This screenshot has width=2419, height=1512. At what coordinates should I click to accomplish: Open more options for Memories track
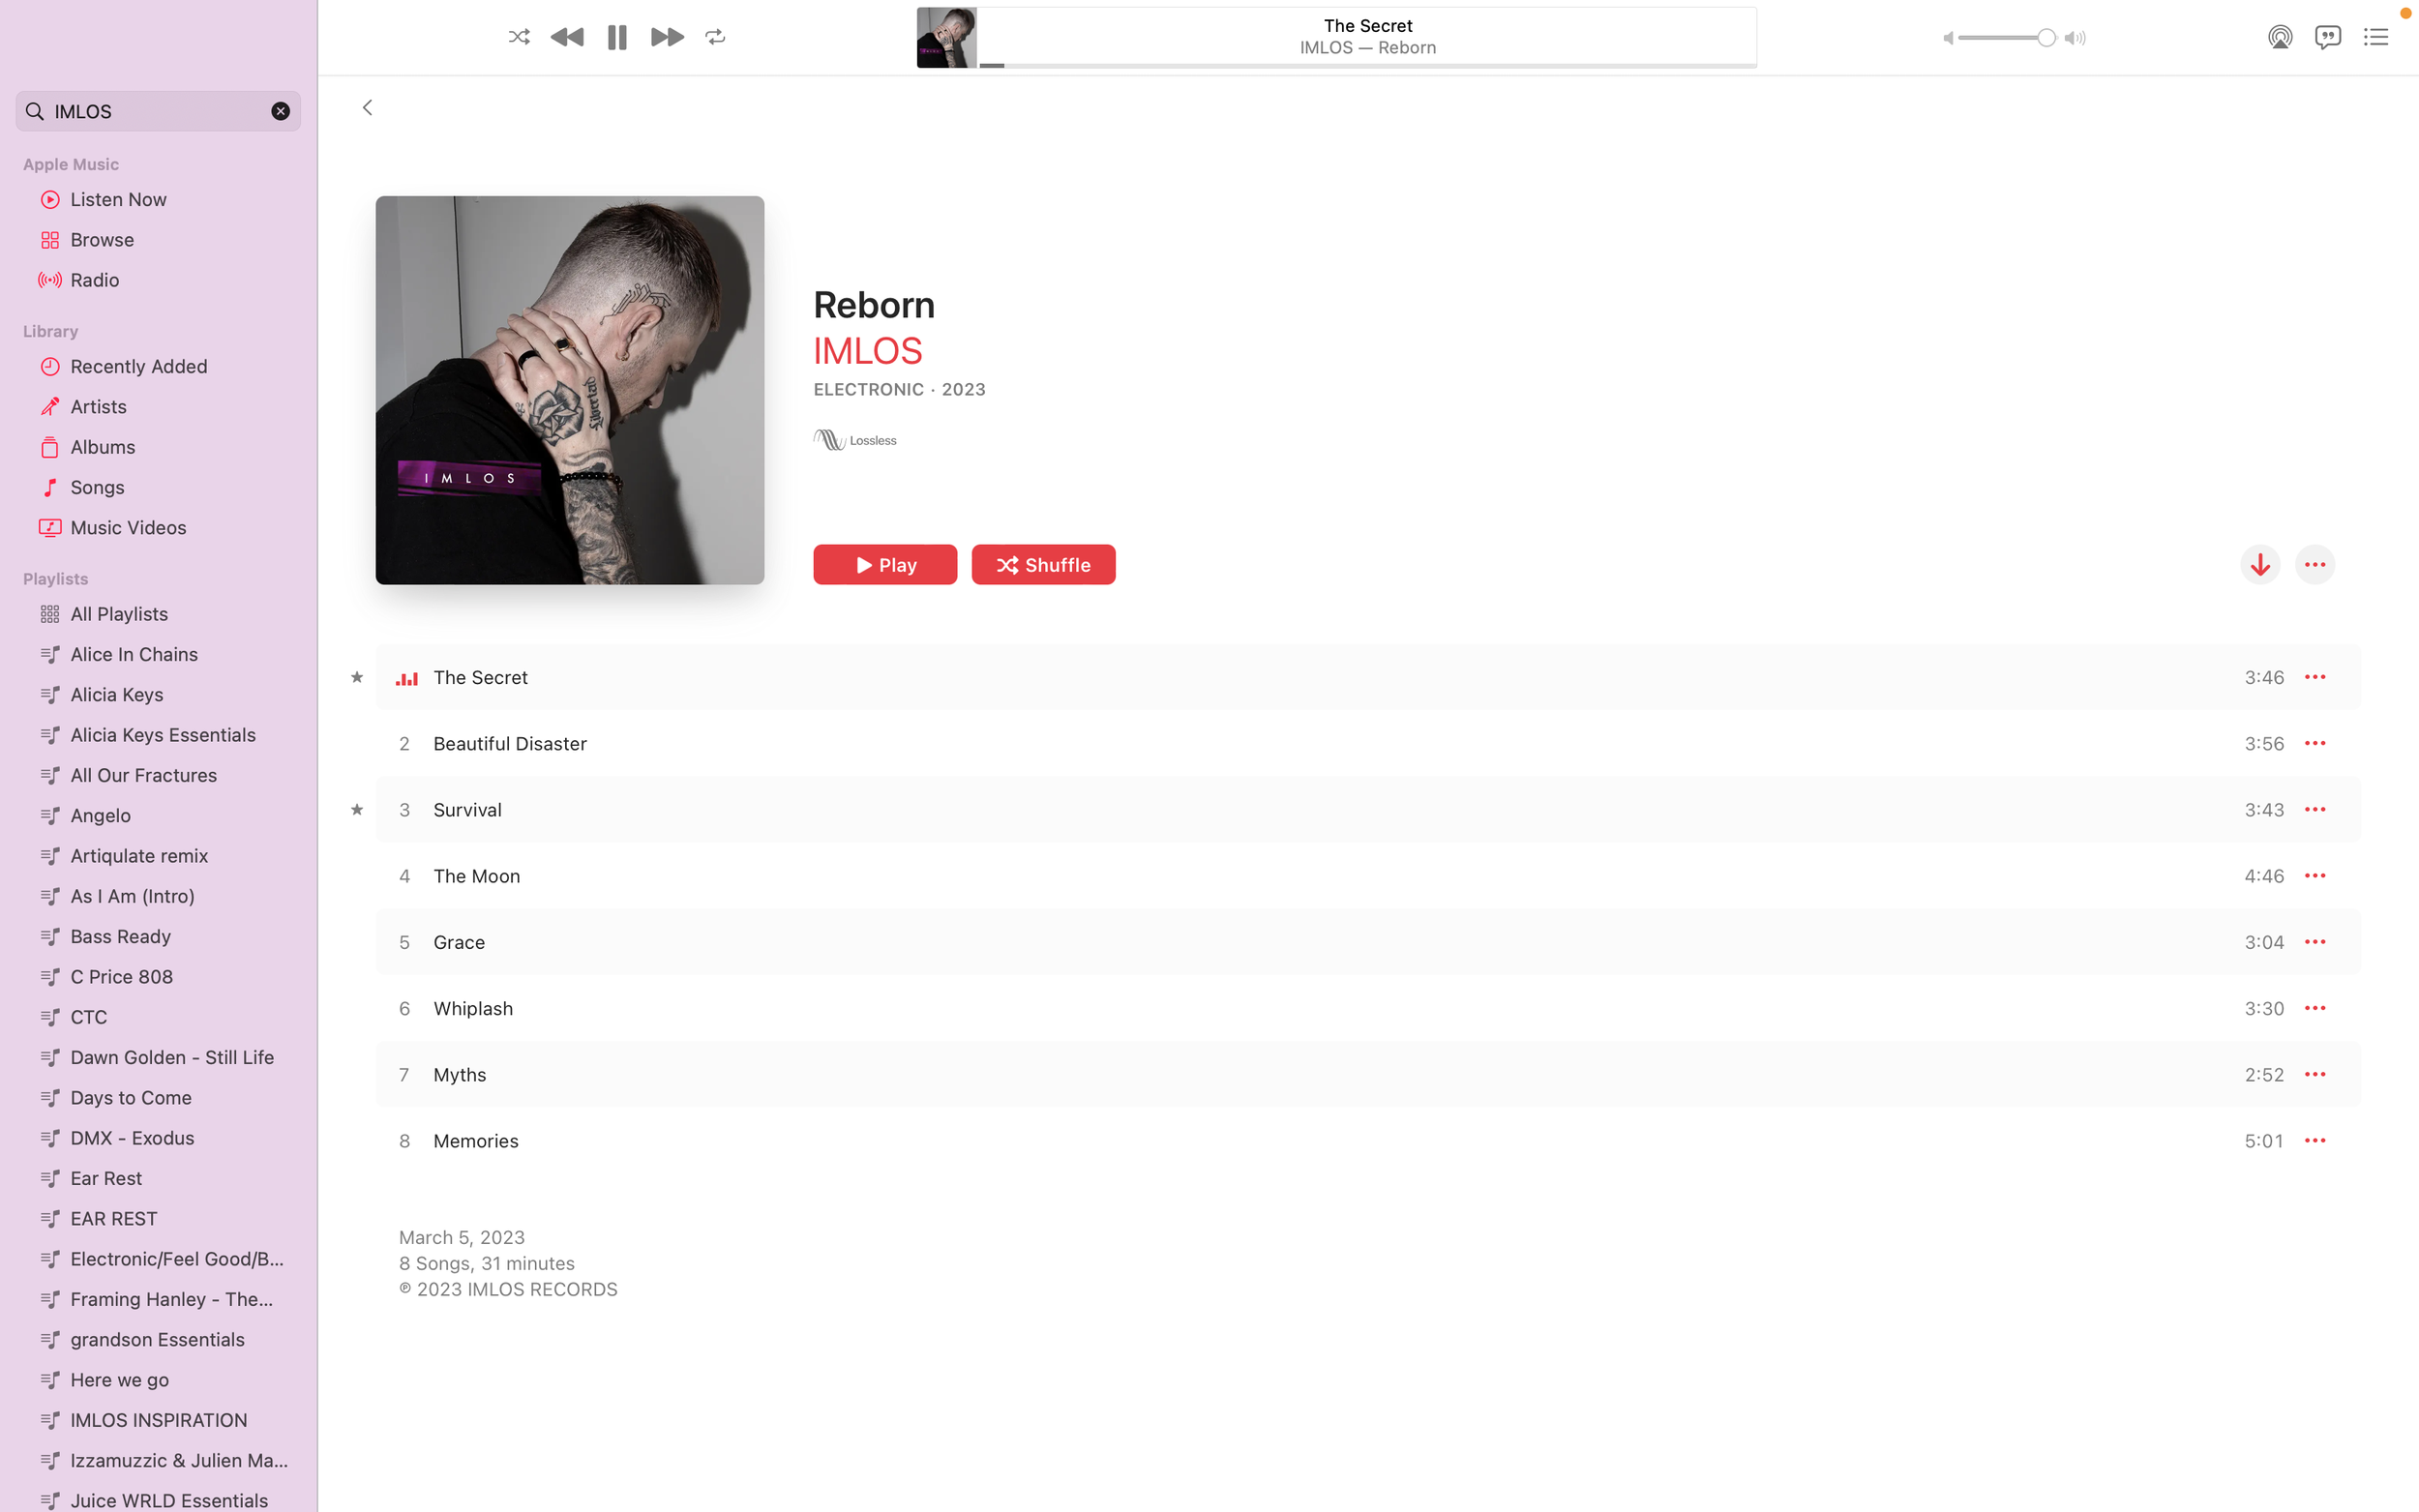2314,1141
